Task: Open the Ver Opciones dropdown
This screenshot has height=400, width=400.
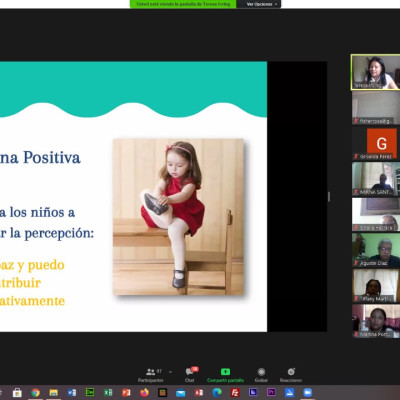Action: (x=262, y=4)
